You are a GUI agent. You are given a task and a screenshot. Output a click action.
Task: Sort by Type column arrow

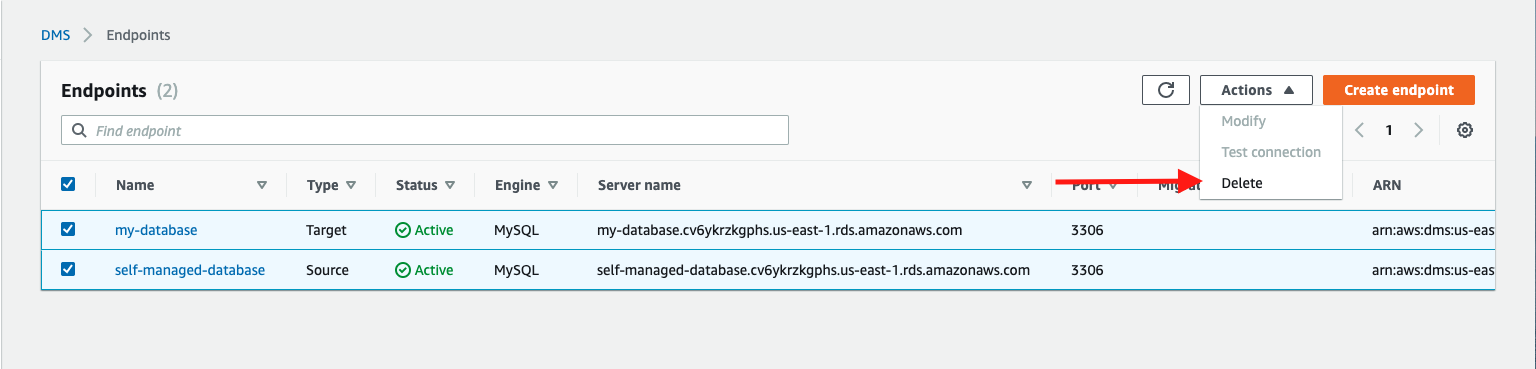pos(351,185)
